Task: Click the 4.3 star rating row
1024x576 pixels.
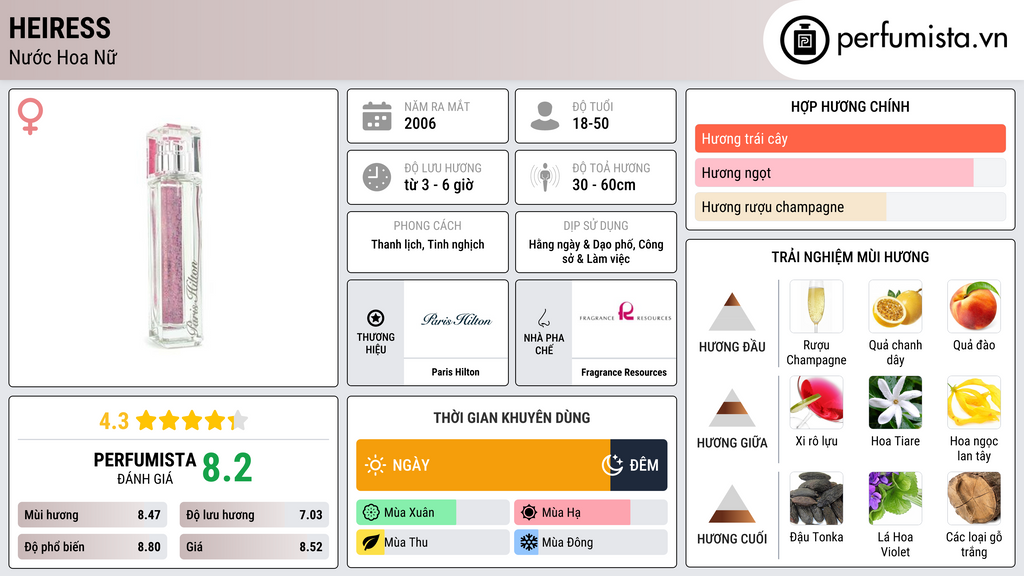Action: point(174,421)
